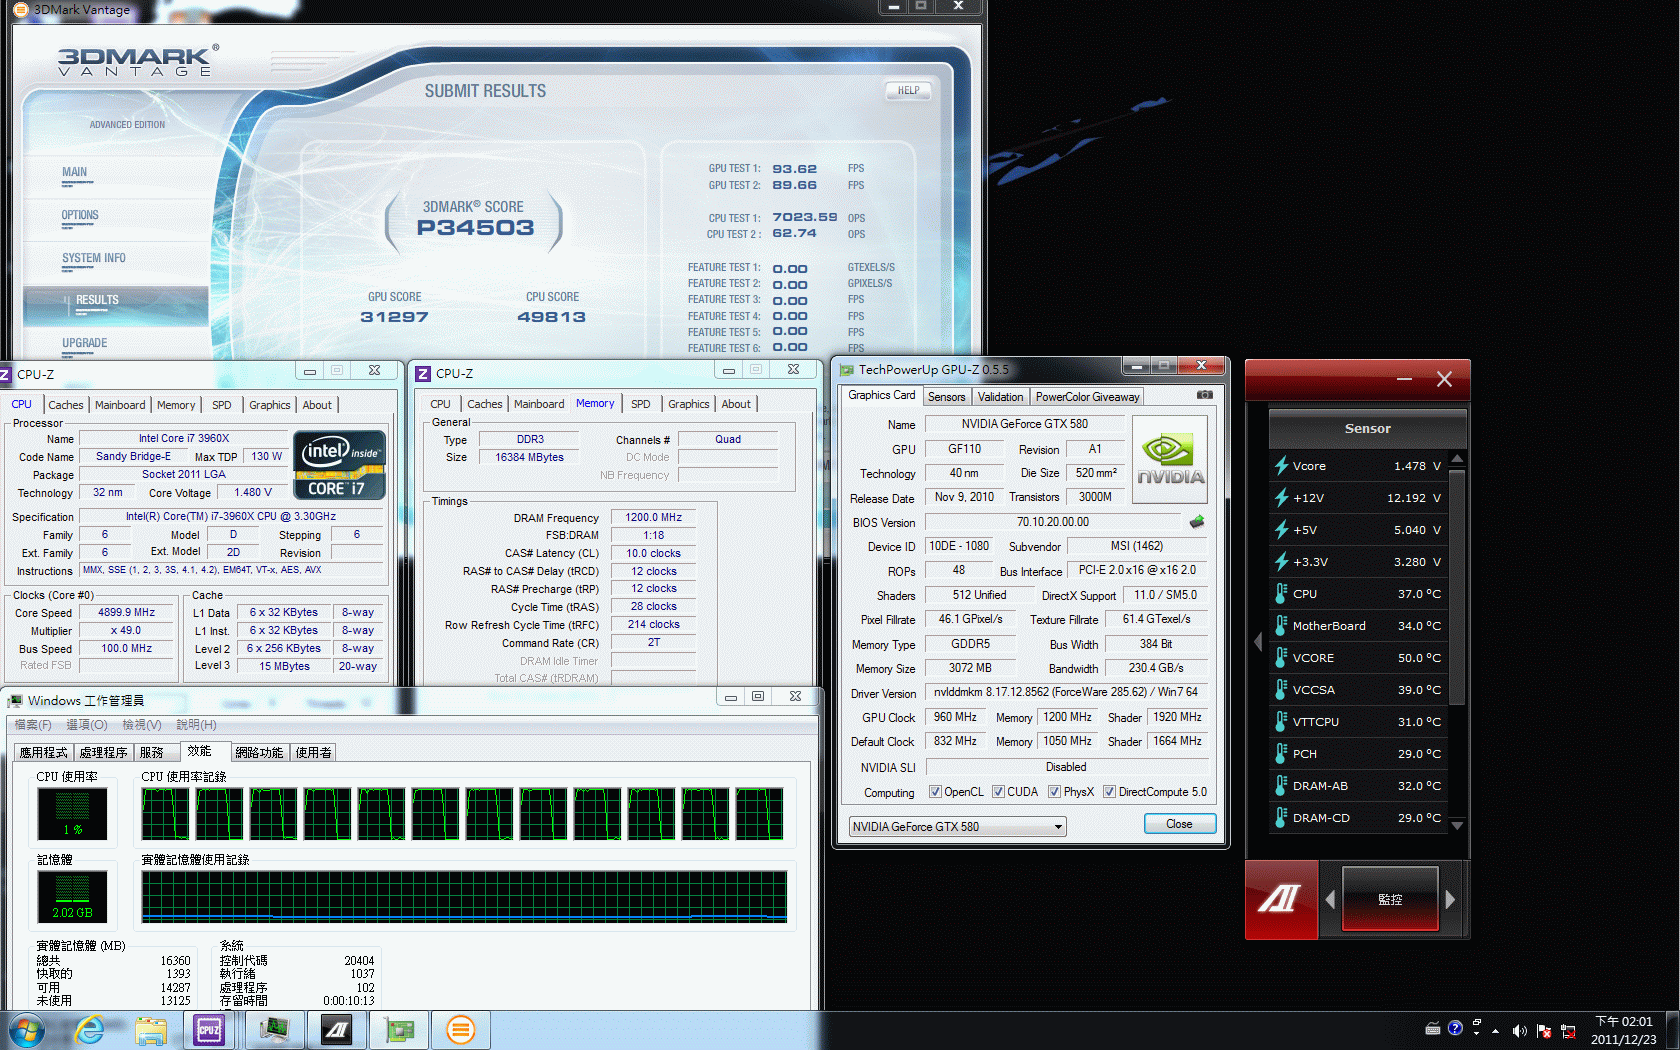The height and width of the screenshot is (1050, 1680).
Task: Toggle OpenCL checkbox in GPU-Z
Action: tap(935, 792)
